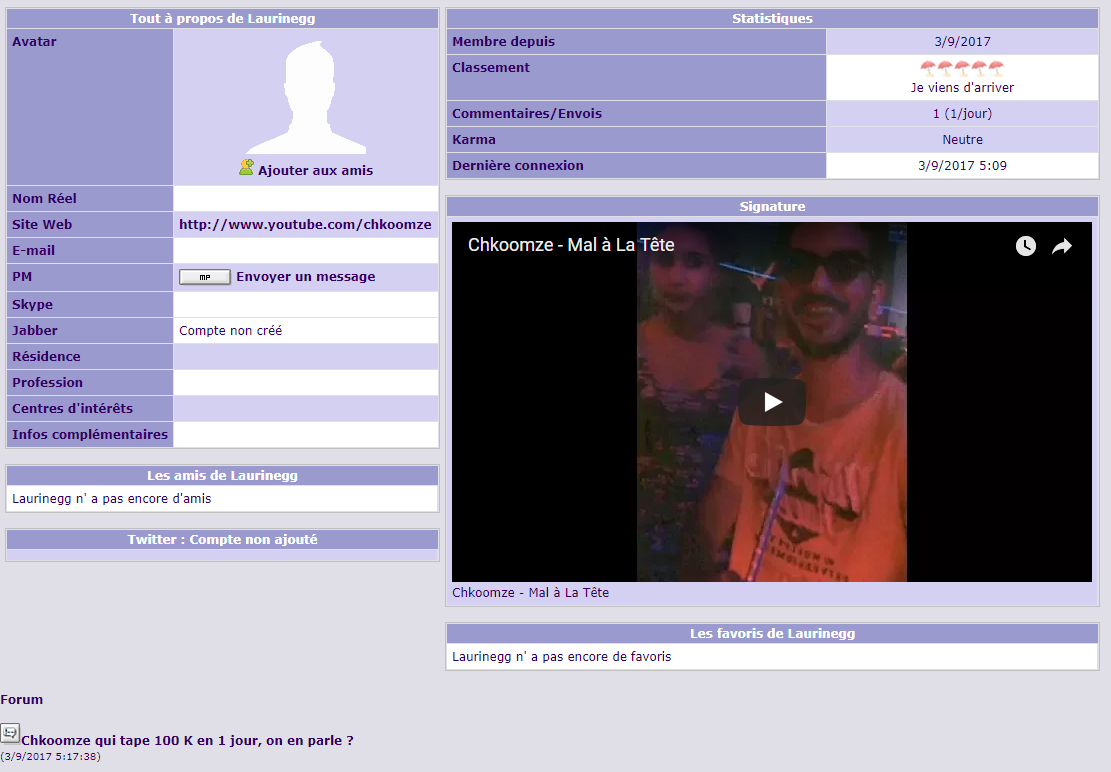
Task: Click the Share arrow on the video
Action: pyautogui.click(x=1062, y=246)
